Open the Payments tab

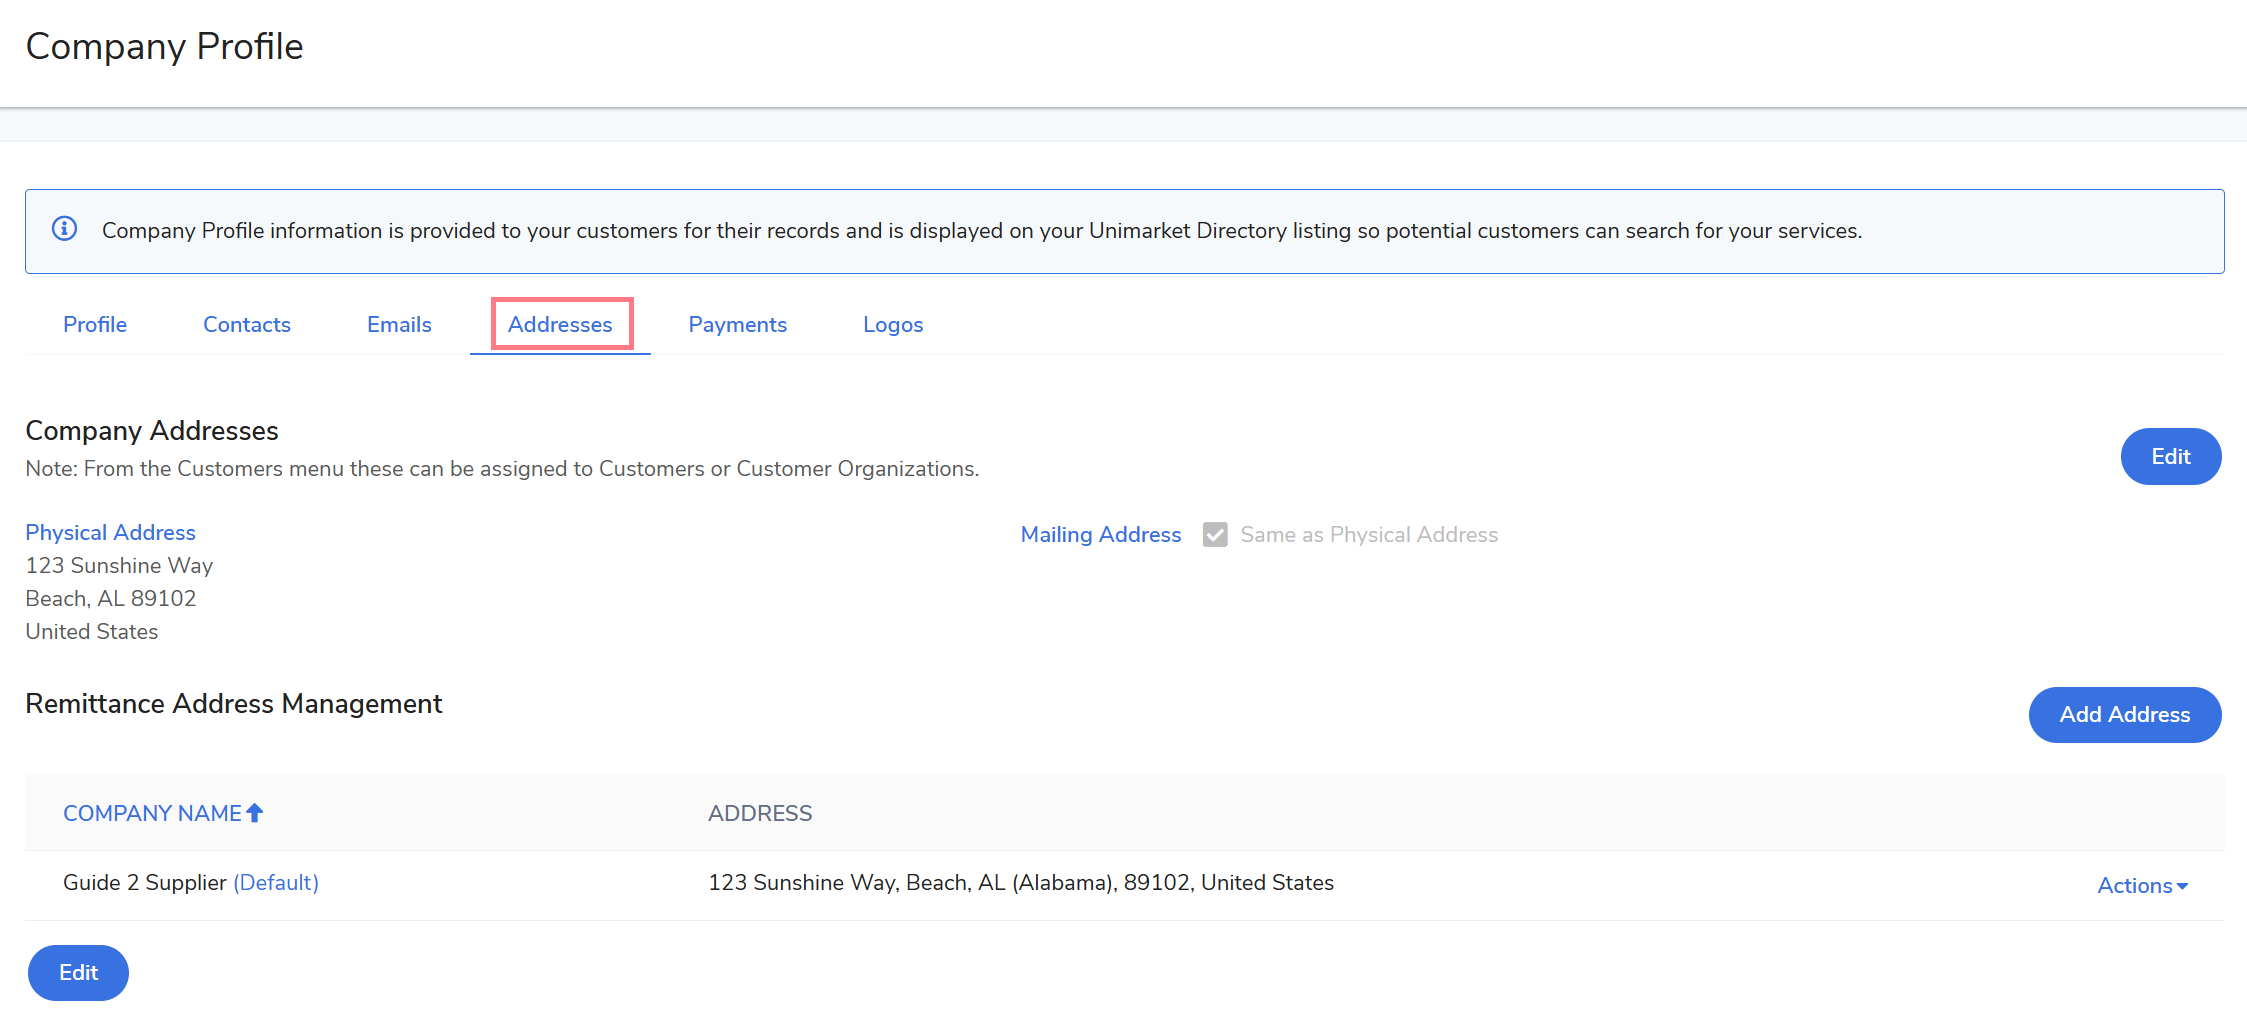(x=737, y=325)
